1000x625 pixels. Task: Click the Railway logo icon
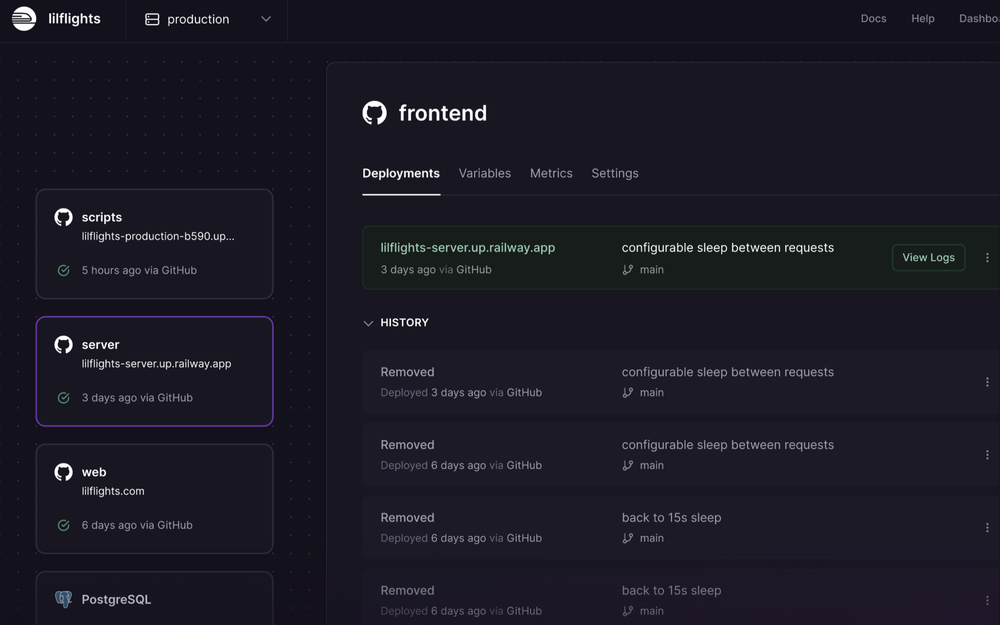[24, 19]
